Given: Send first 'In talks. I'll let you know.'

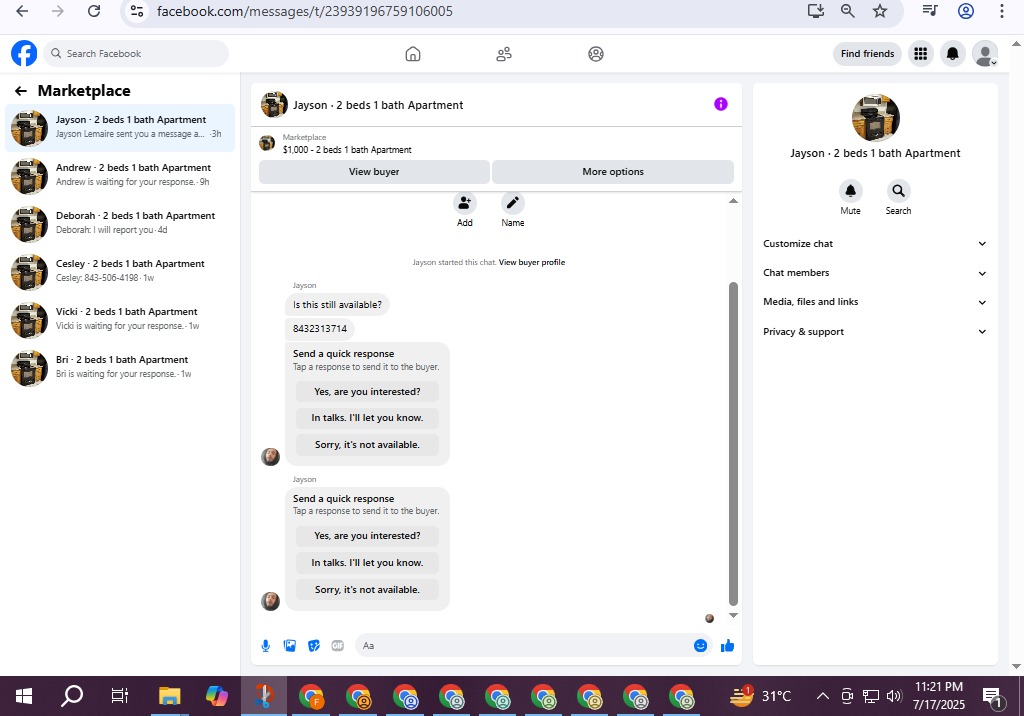Looking at the screenshot, I should point(367,418).
